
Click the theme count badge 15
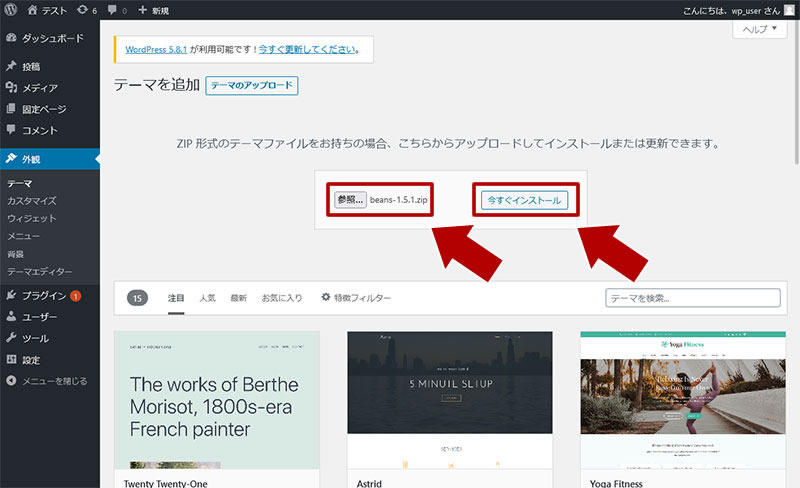click(x=137, y=298)
